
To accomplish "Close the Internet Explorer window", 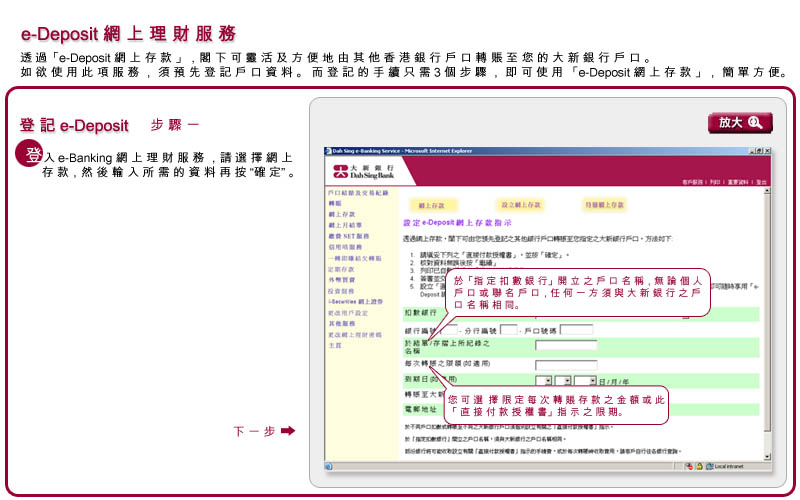I will (767, 151).
